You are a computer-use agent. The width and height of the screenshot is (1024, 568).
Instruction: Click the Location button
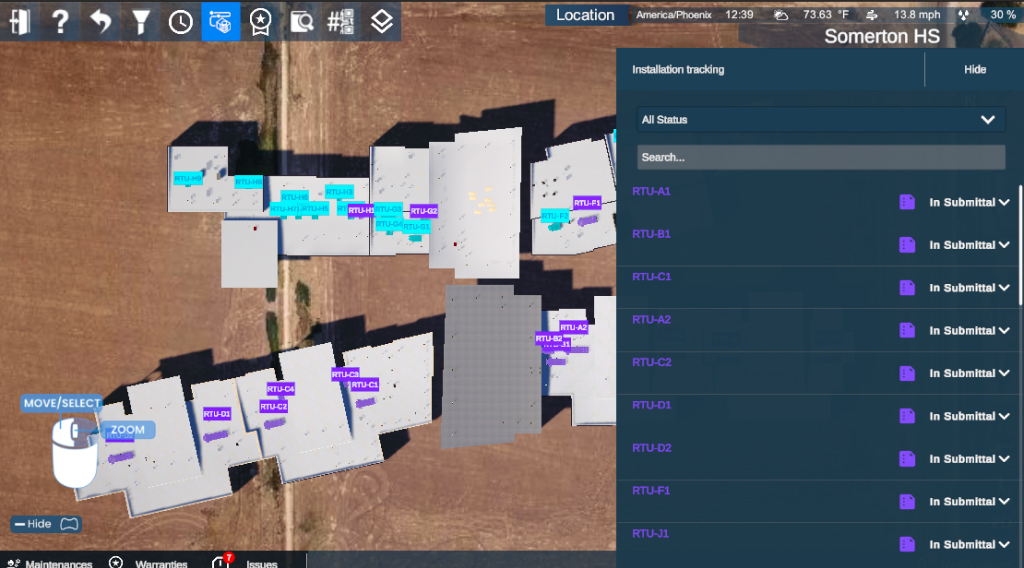pos(585,15)
